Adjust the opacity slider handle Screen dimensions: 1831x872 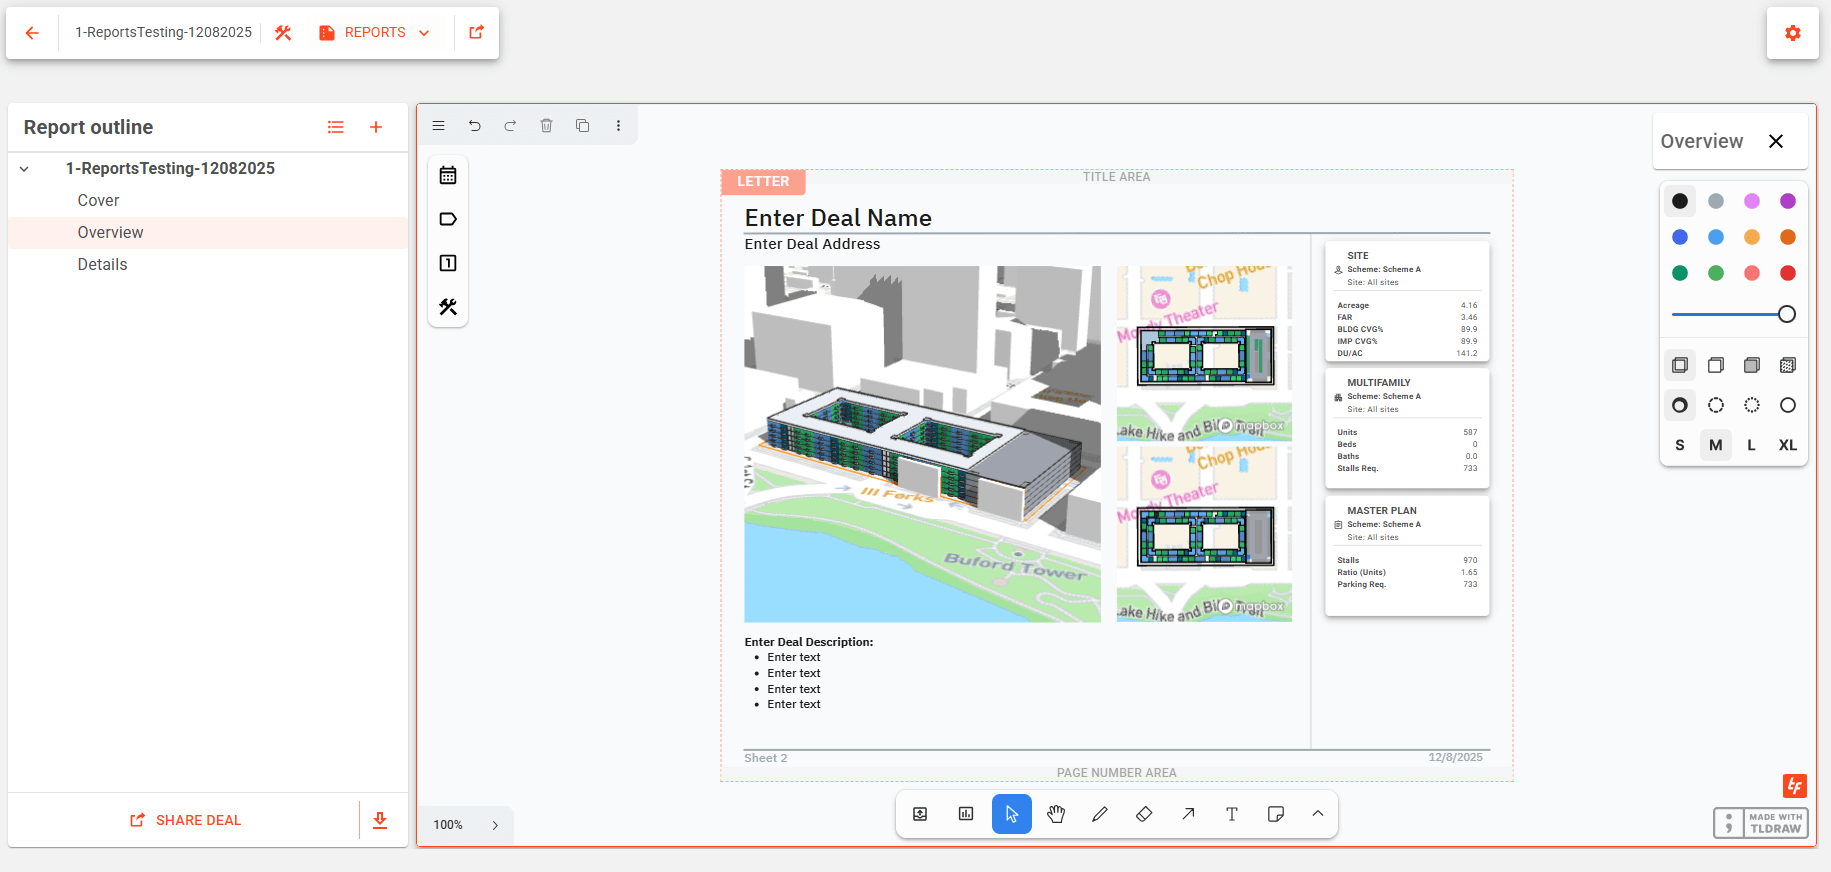coord(1787,314)
